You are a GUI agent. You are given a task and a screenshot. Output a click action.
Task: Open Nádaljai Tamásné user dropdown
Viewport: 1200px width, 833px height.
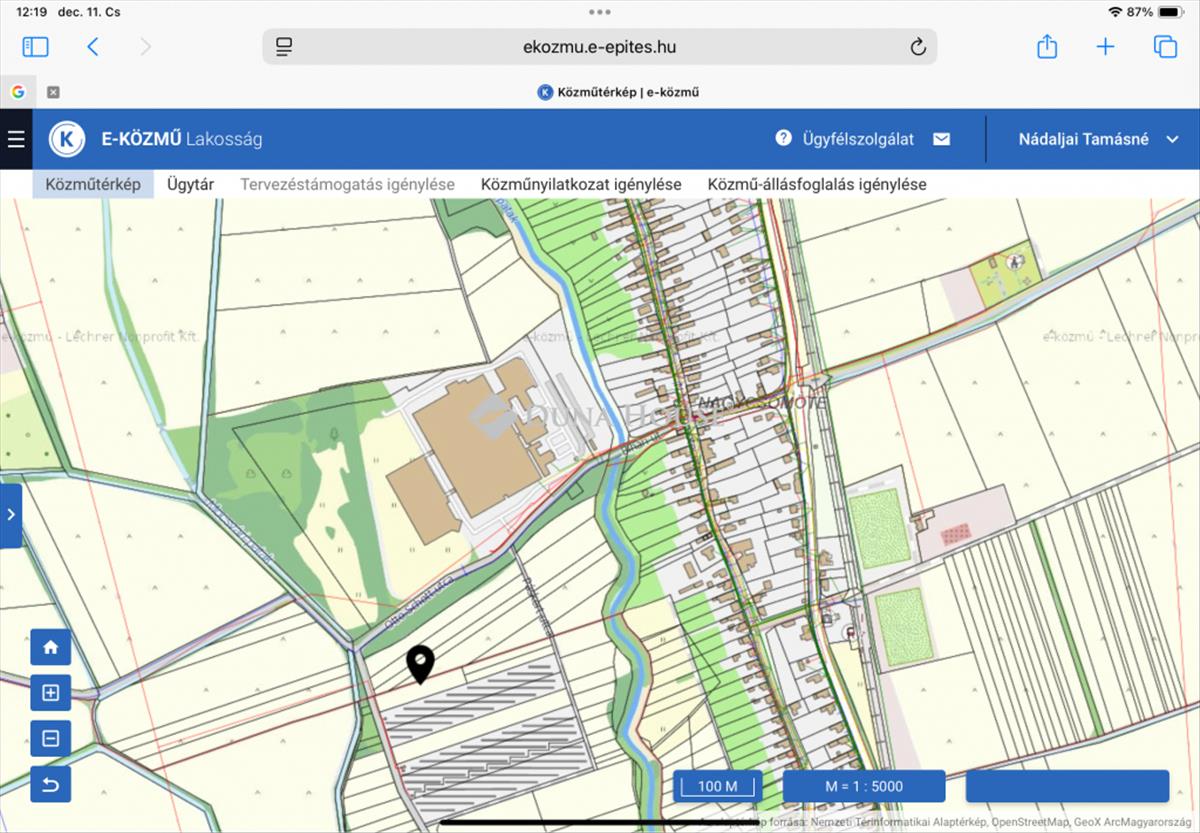(1098, 139)
